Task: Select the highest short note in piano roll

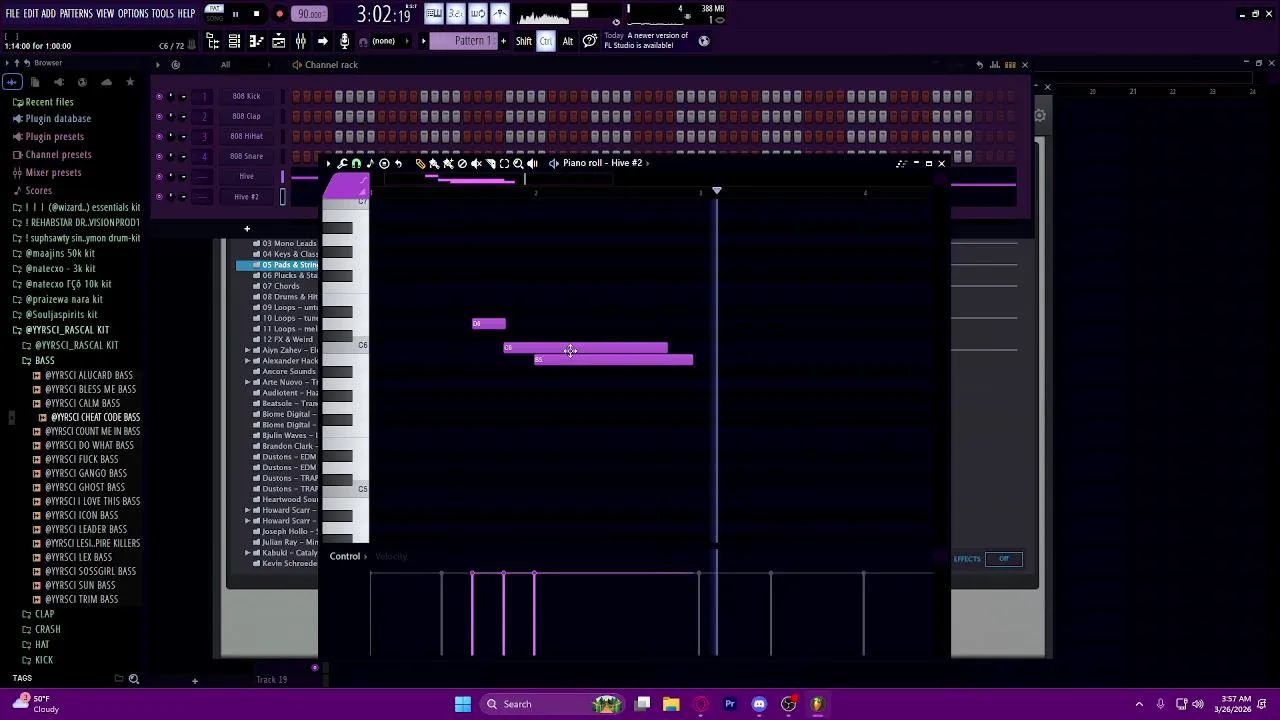Action: click(489, 324)
